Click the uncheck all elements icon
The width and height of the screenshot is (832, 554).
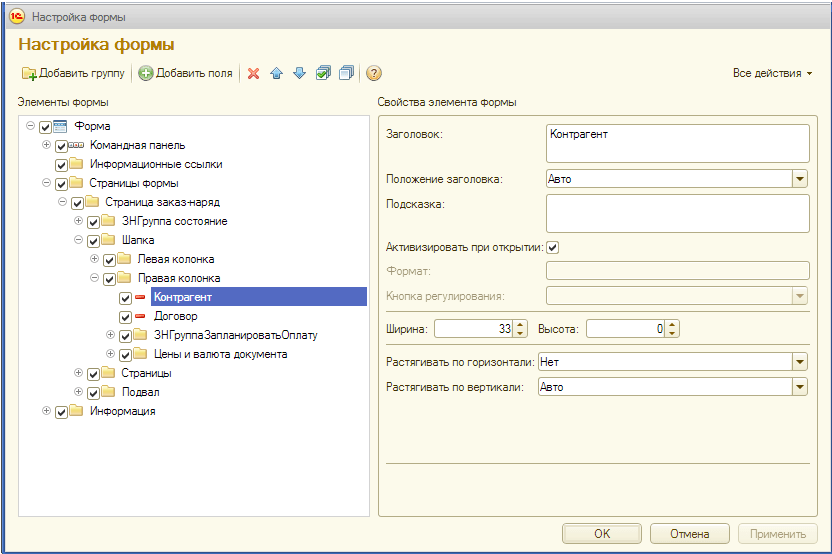346,73
